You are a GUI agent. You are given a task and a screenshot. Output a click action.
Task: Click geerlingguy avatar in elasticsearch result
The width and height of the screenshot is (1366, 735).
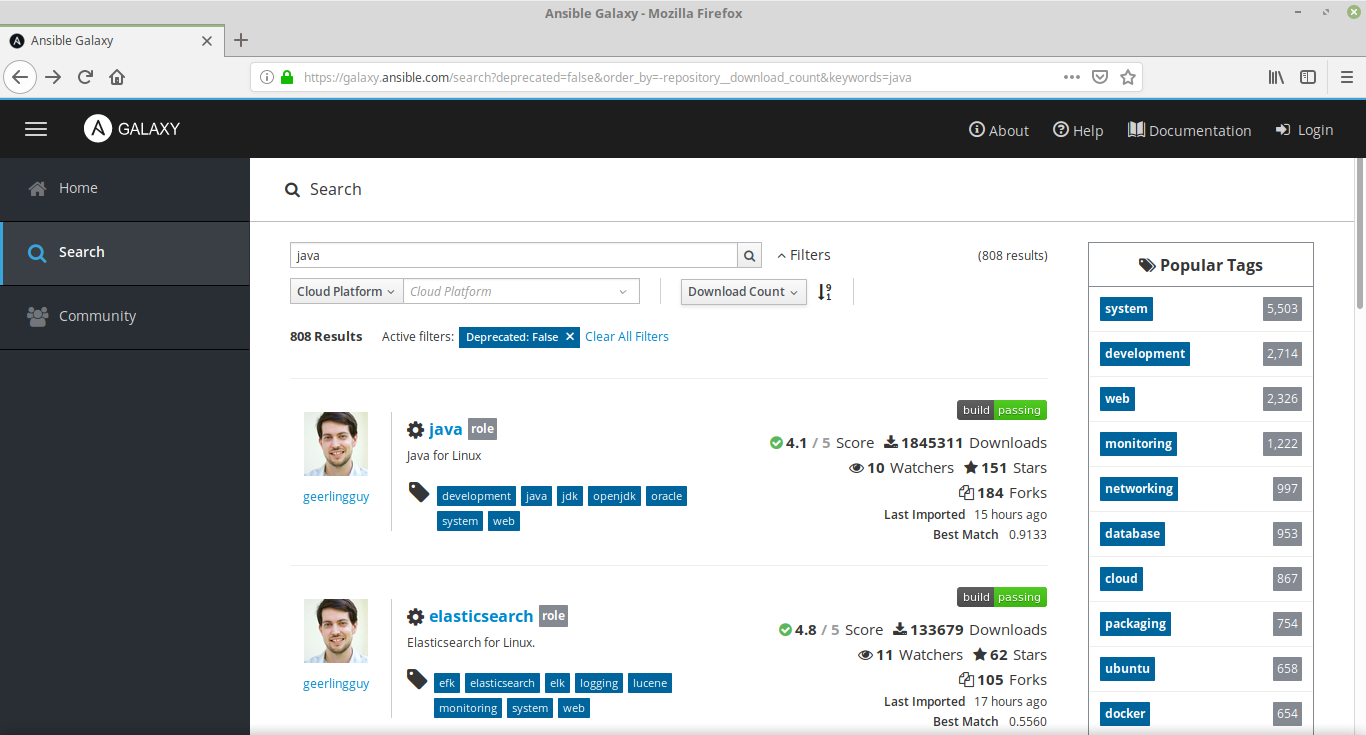pyautogui.click(x=336, y=631)
